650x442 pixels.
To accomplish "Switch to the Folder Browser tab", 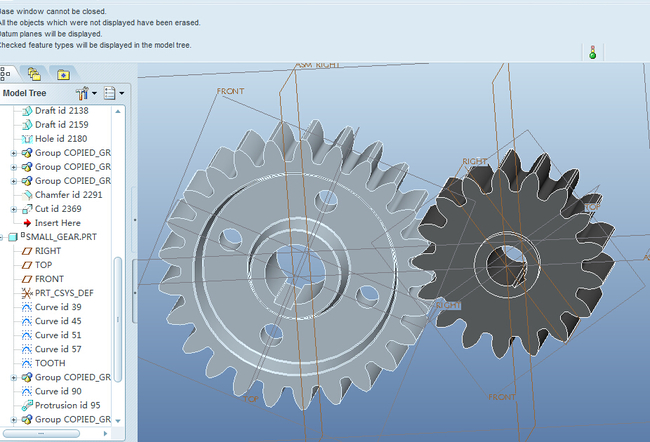I will pyautogui.click(x=35, y=73).
